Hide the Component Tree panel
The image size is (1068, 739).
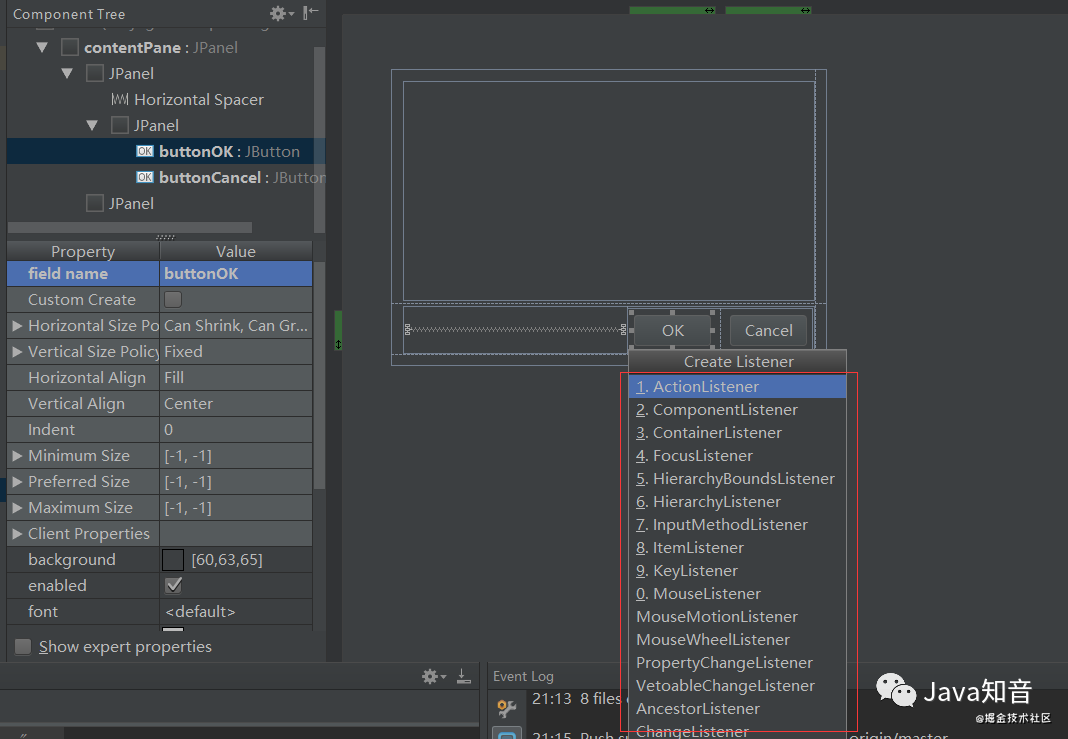click(311, 12)
